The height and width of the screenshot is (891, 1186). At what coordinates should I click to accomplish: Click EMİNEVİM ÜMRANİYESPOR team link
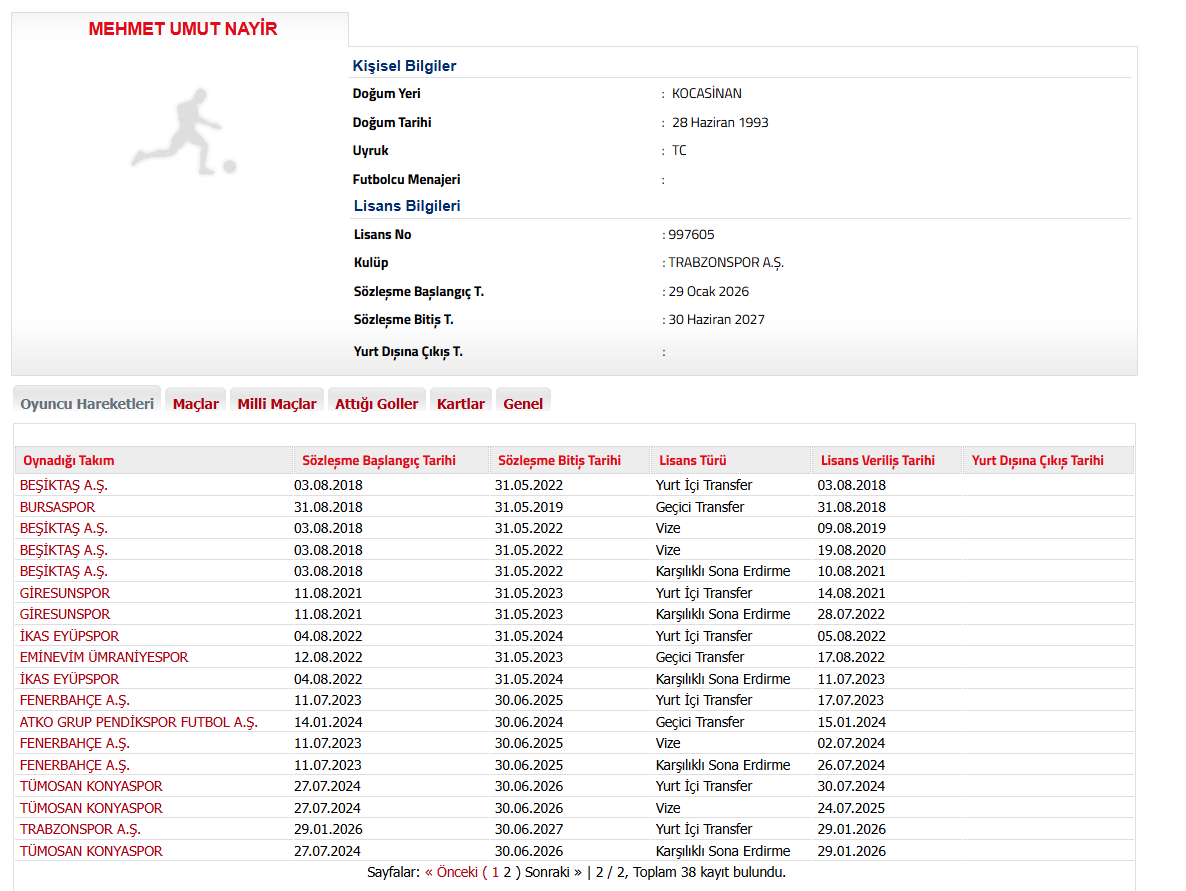(x=104, y=657)
